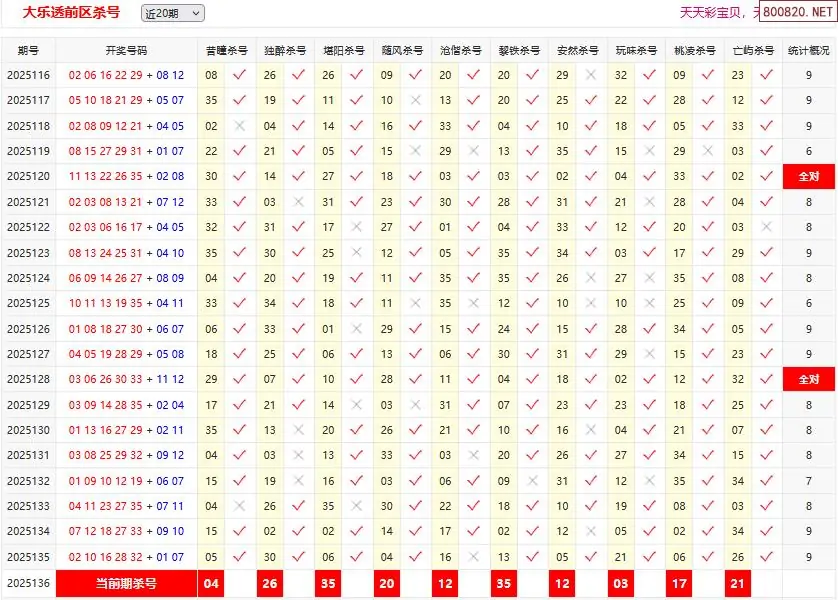Click the 期号 column header

28,50
